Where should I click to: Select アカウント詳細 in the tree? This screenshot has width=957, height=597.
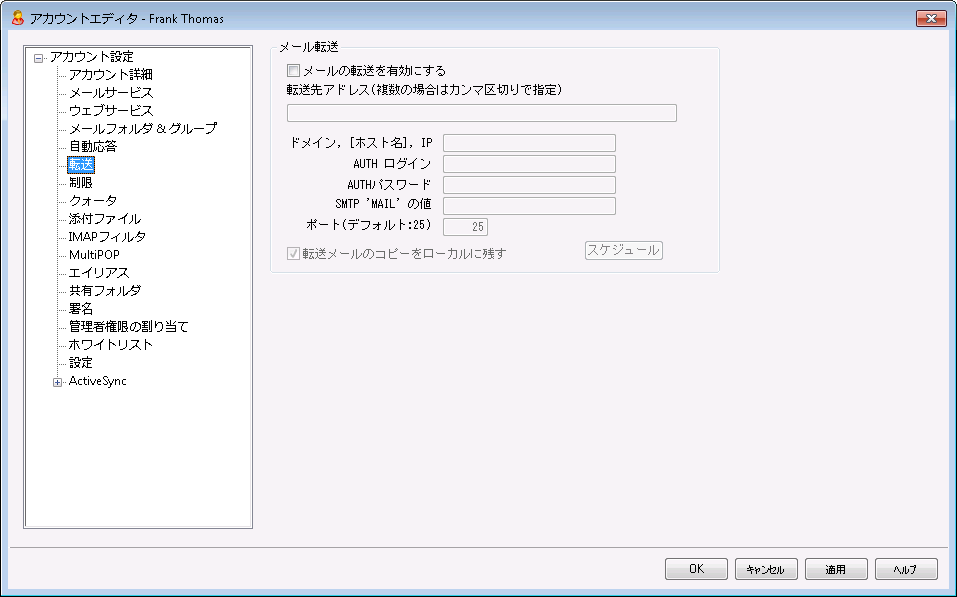point(110,75)
